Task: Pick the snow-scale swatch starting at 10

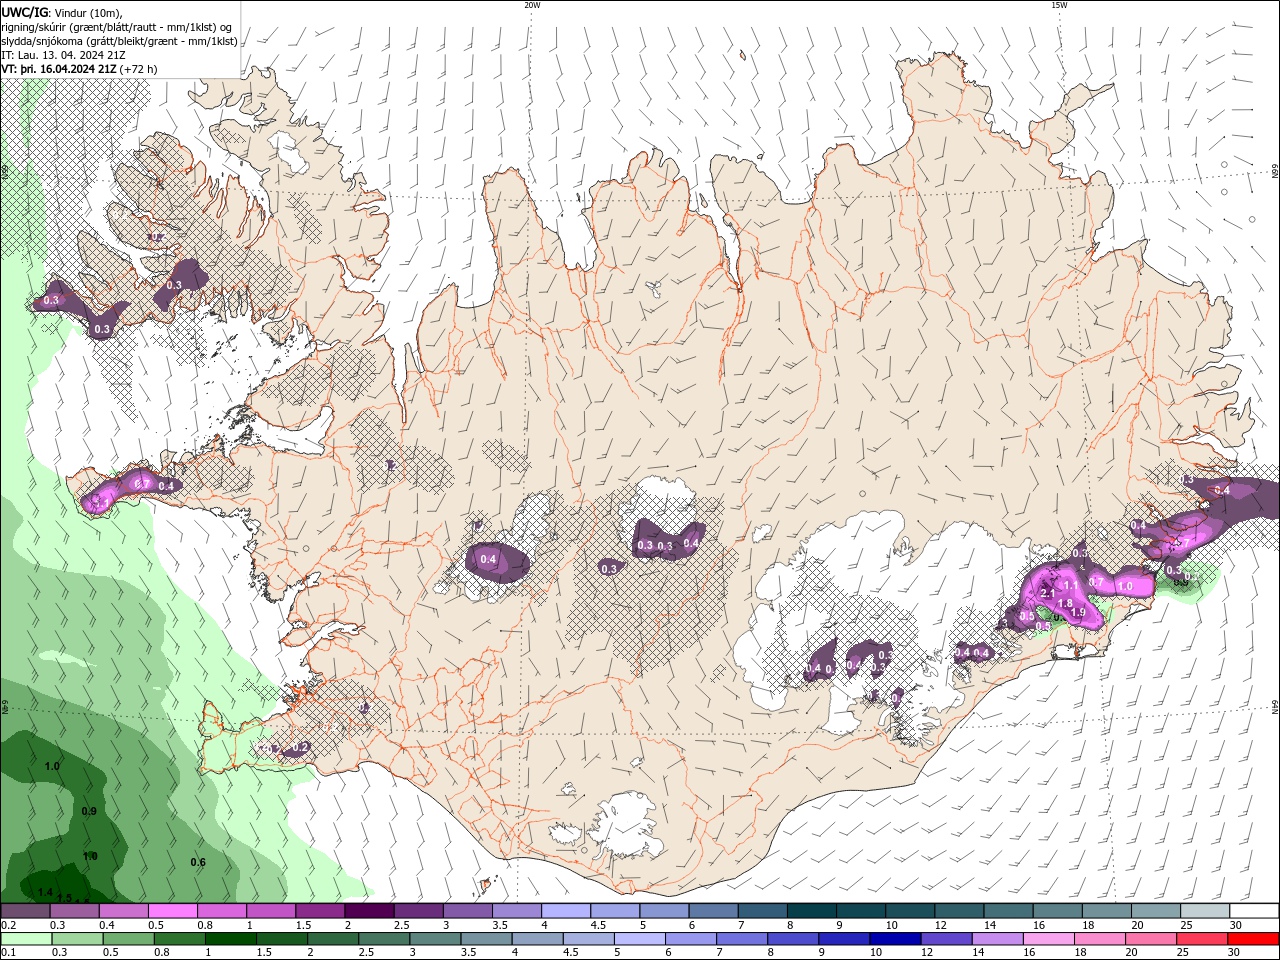Action: [910, 911]
